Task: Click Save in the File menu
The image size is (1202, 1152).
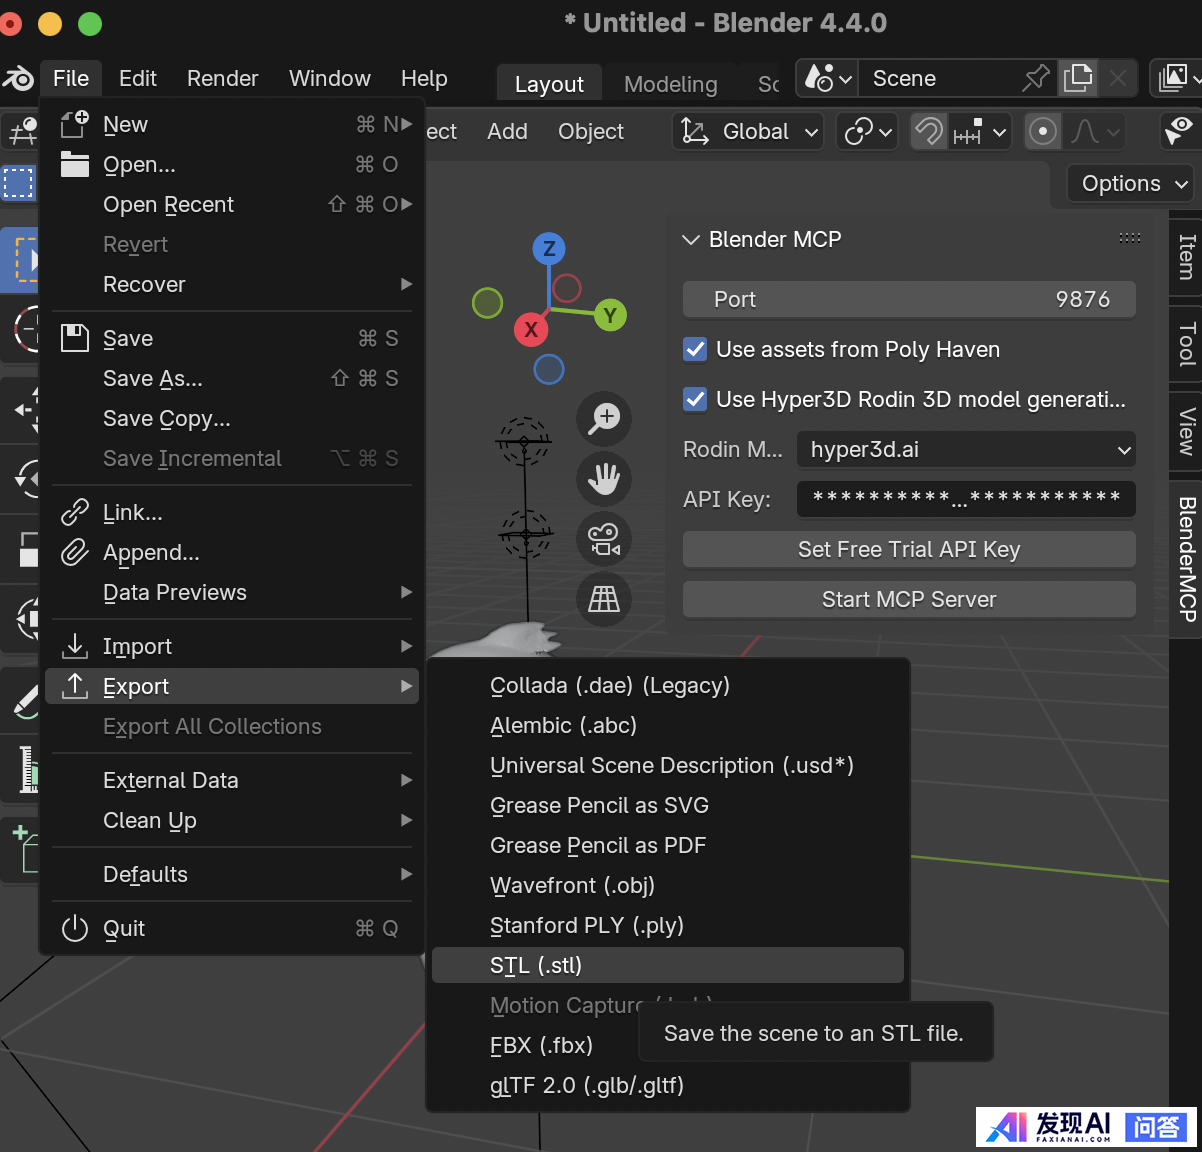Action: [232, 338]
